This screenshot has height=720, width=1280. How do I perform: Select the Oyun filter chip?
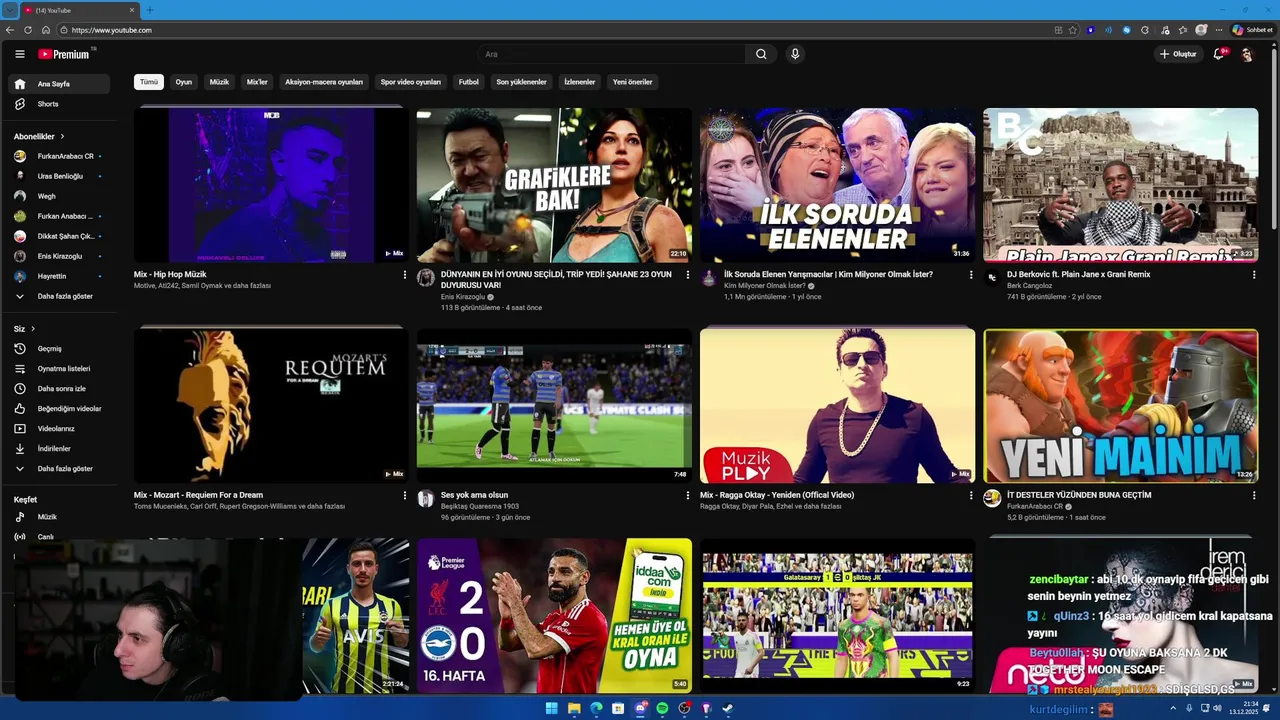pyautogui.click(x=184, y=82)
